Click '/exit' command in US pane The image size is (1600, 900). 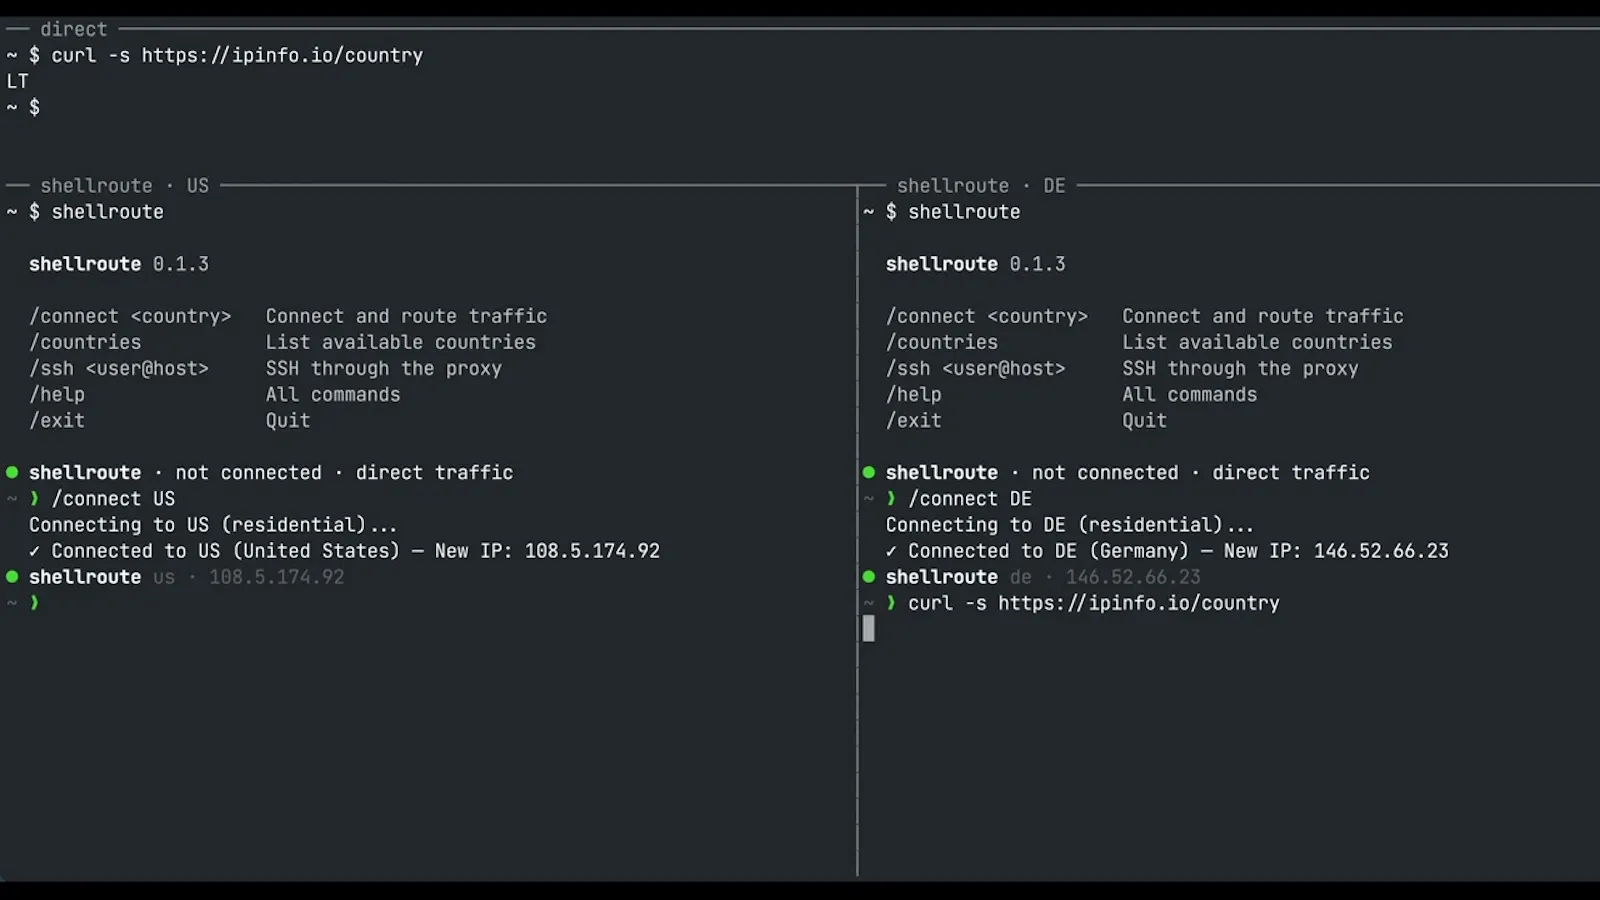(x=57, y=420)
